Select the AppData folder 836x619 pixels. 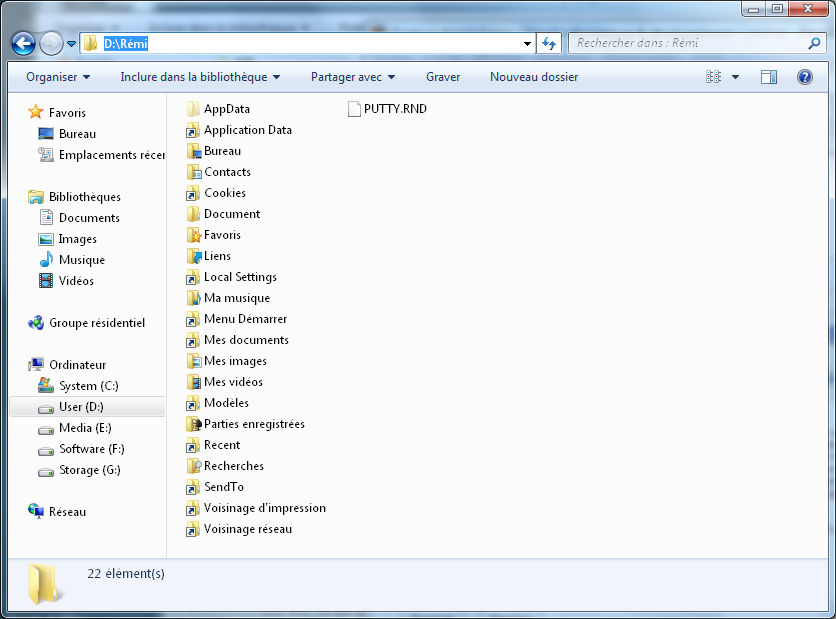(226, 109)
